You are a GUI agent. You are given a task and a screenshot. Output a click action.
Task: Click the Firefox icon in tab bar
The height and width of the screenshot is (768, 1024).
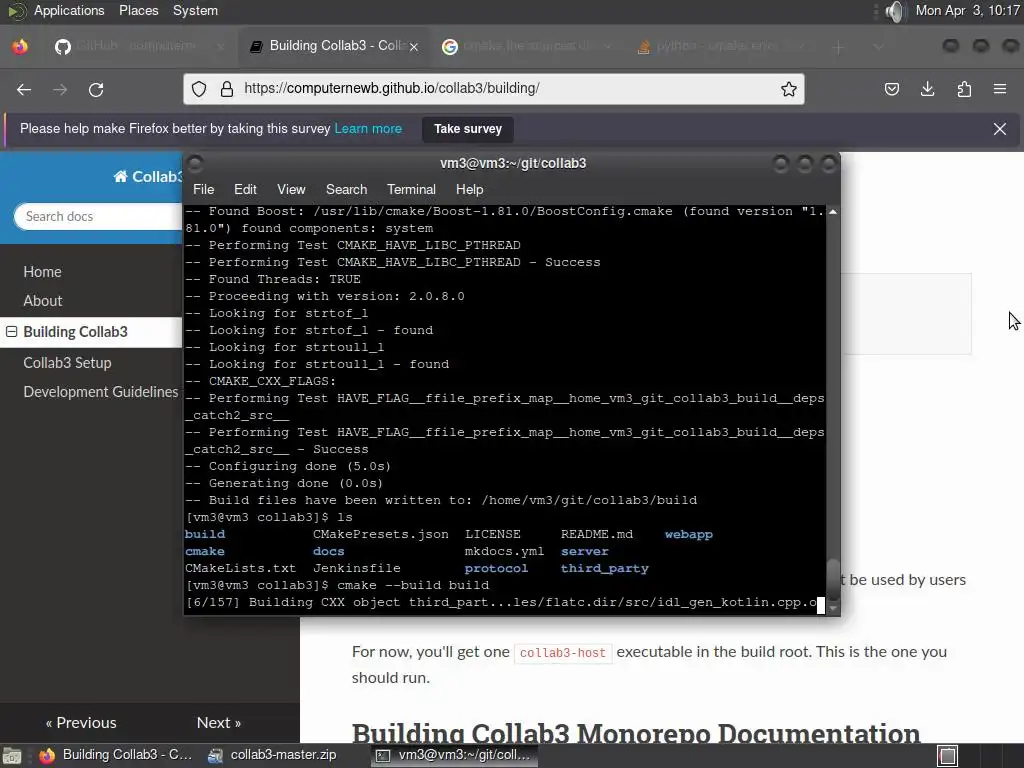pos(20,46)
